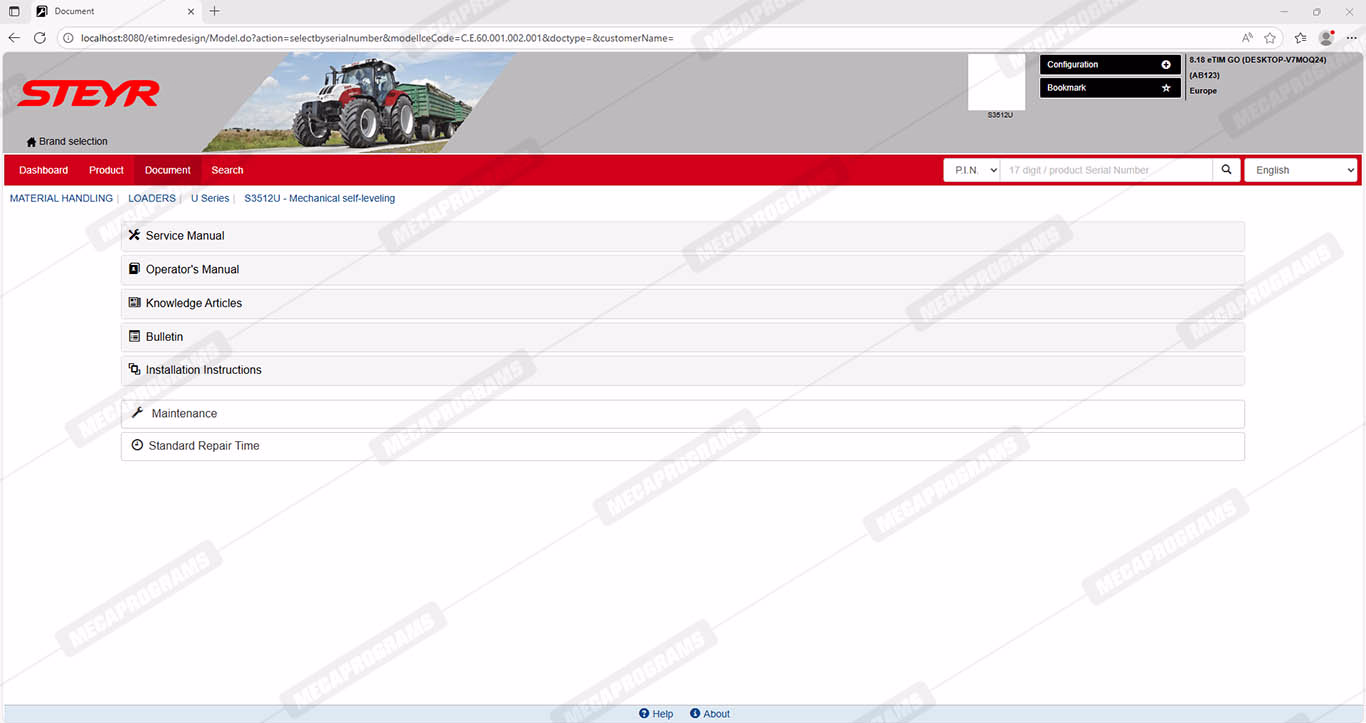This screenshot has height=723, width=1366.
Task: Click the Brand selection home icon
Action: click(x=31, y=142)
